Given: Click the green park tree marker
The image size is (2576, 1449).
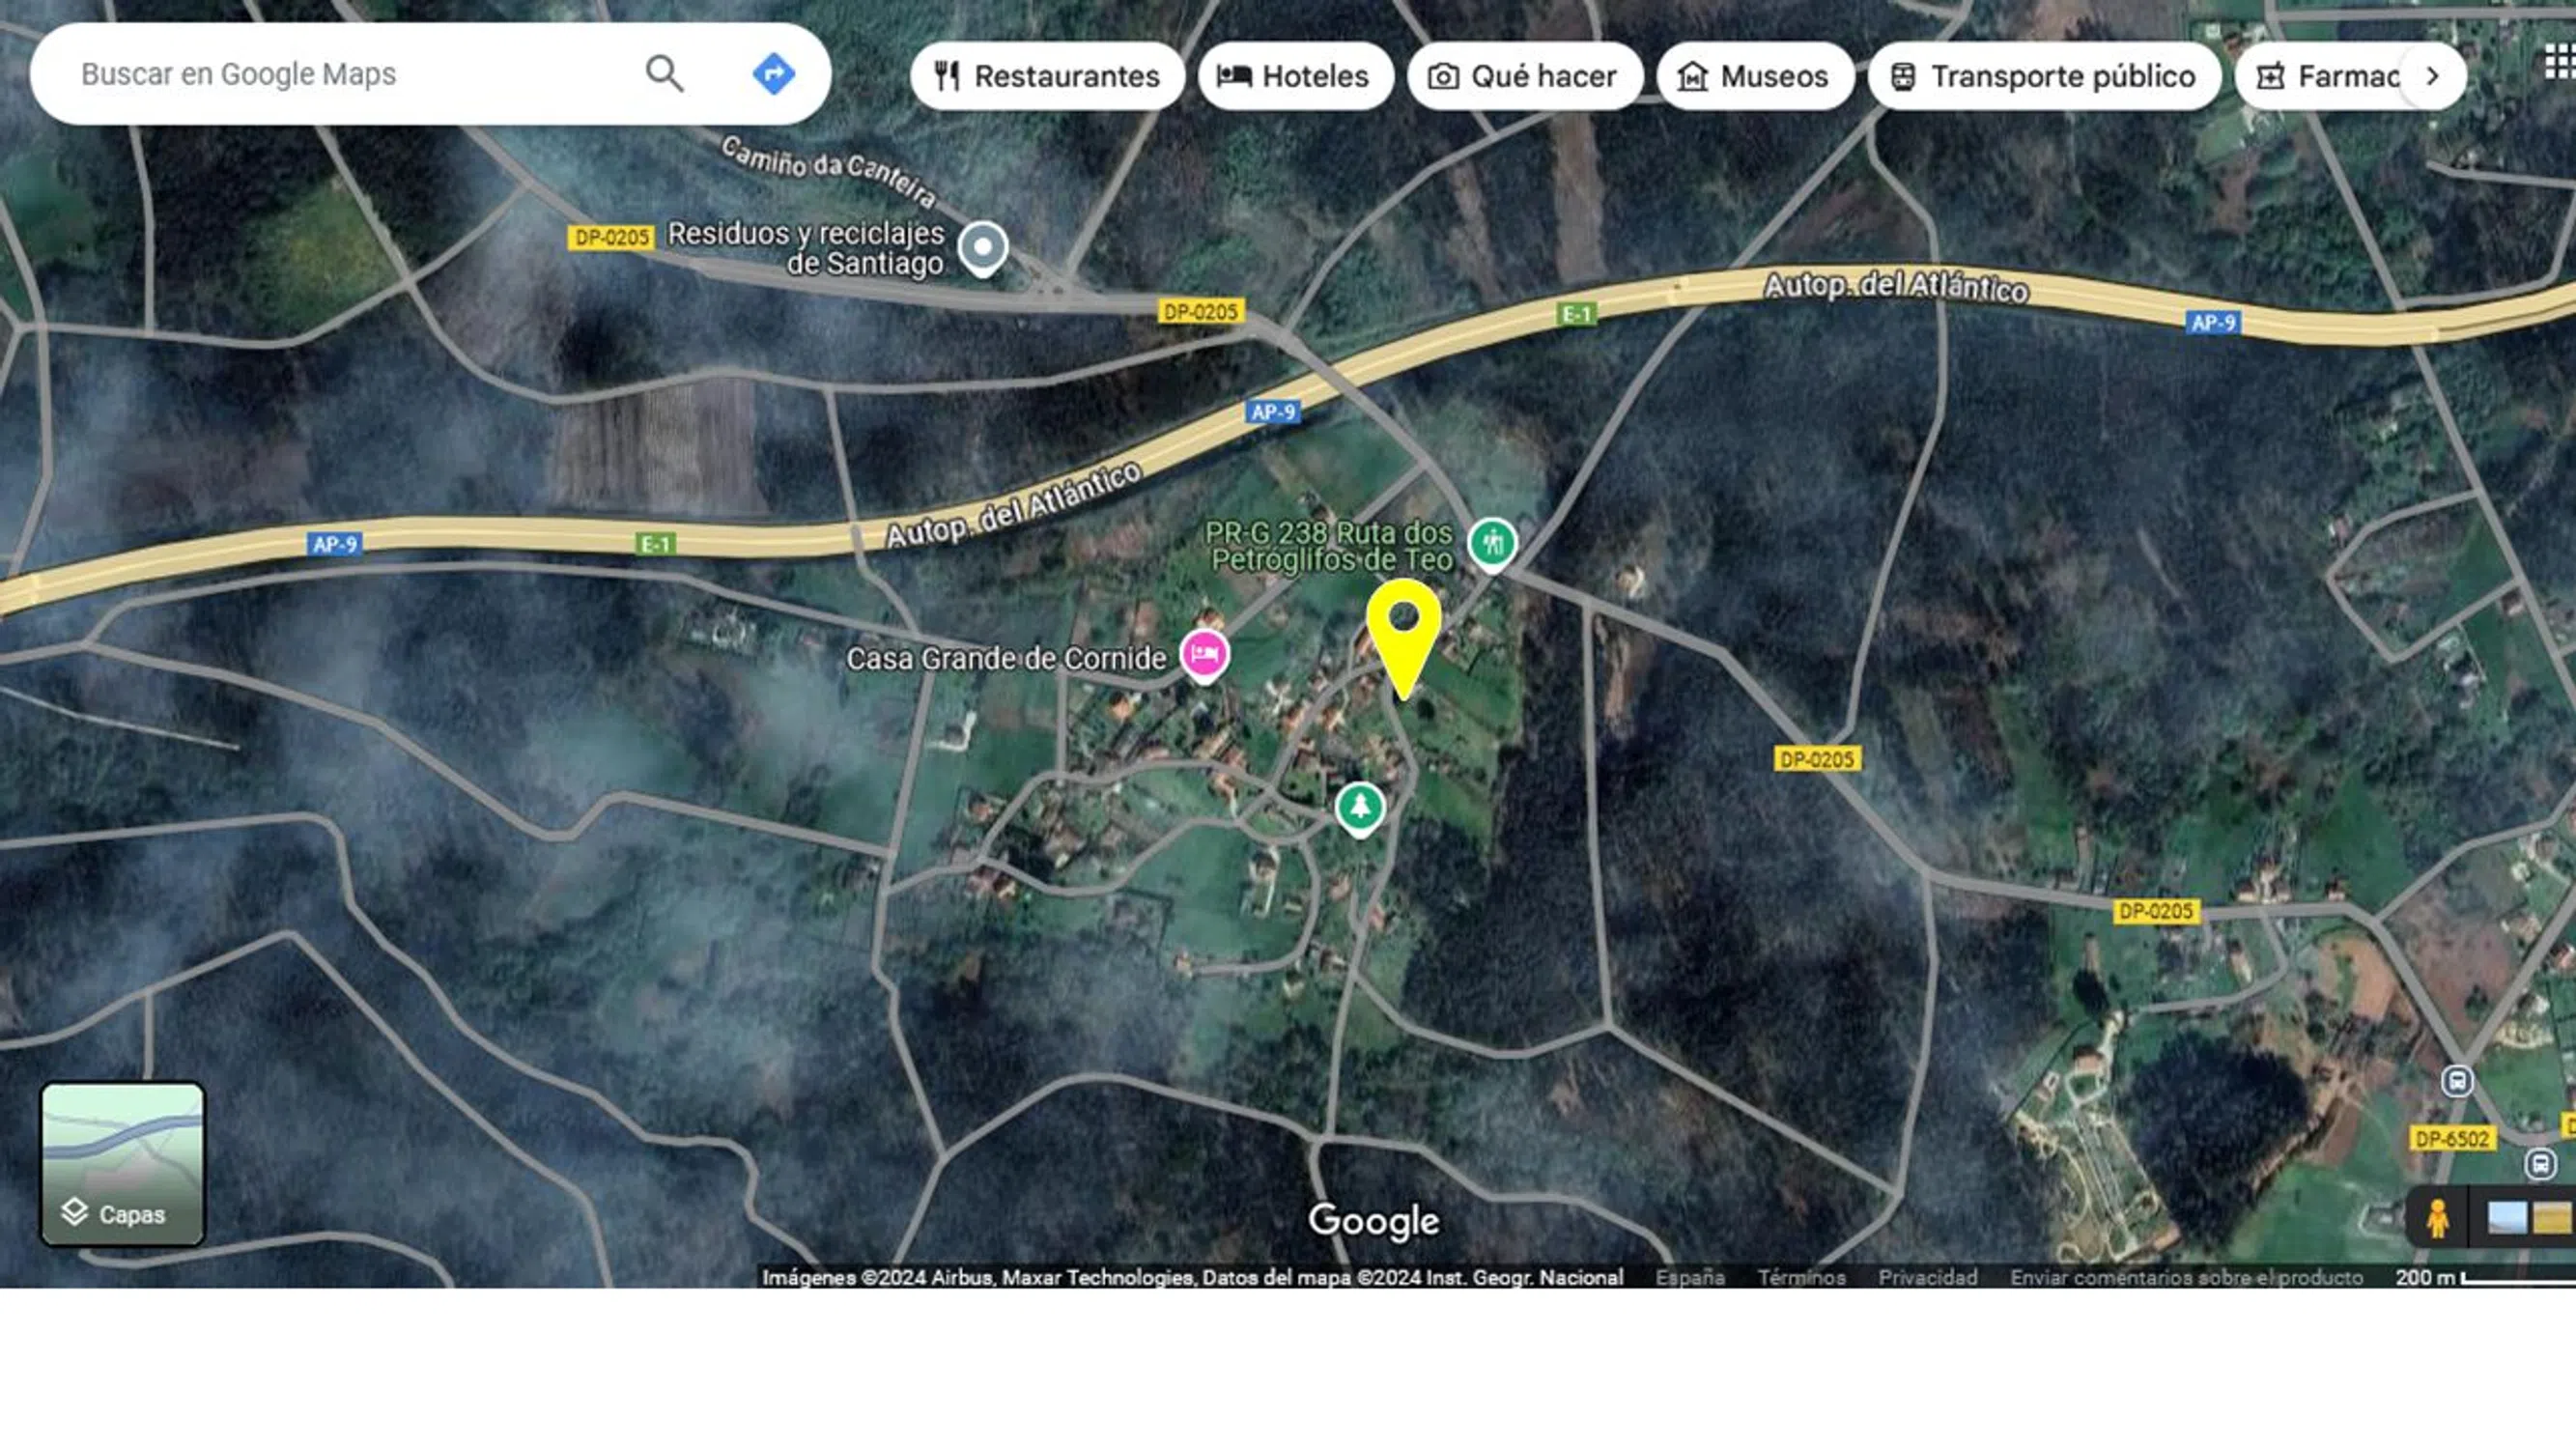Looking at the screenshot, I should (1359, 806).
